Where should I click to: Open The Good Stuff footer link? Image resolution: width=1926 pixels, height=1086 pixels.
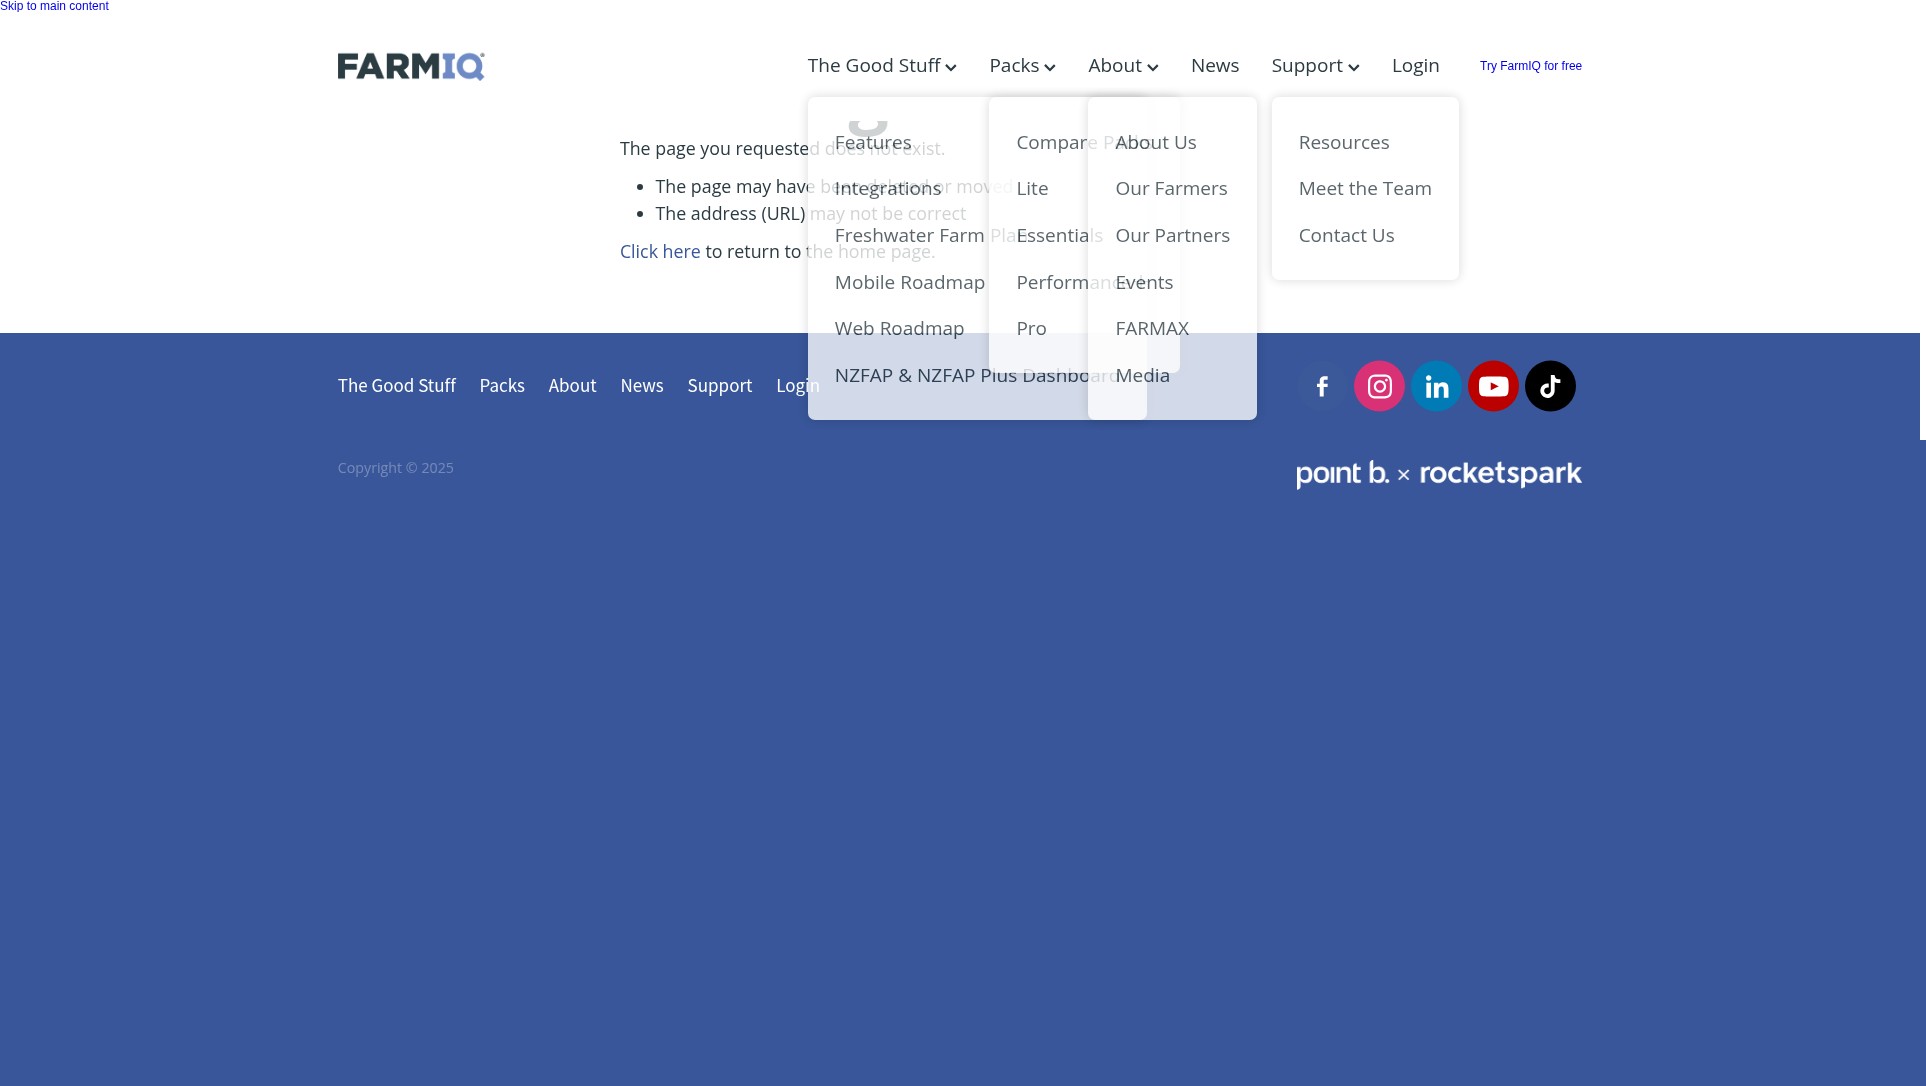coord(397,385)
